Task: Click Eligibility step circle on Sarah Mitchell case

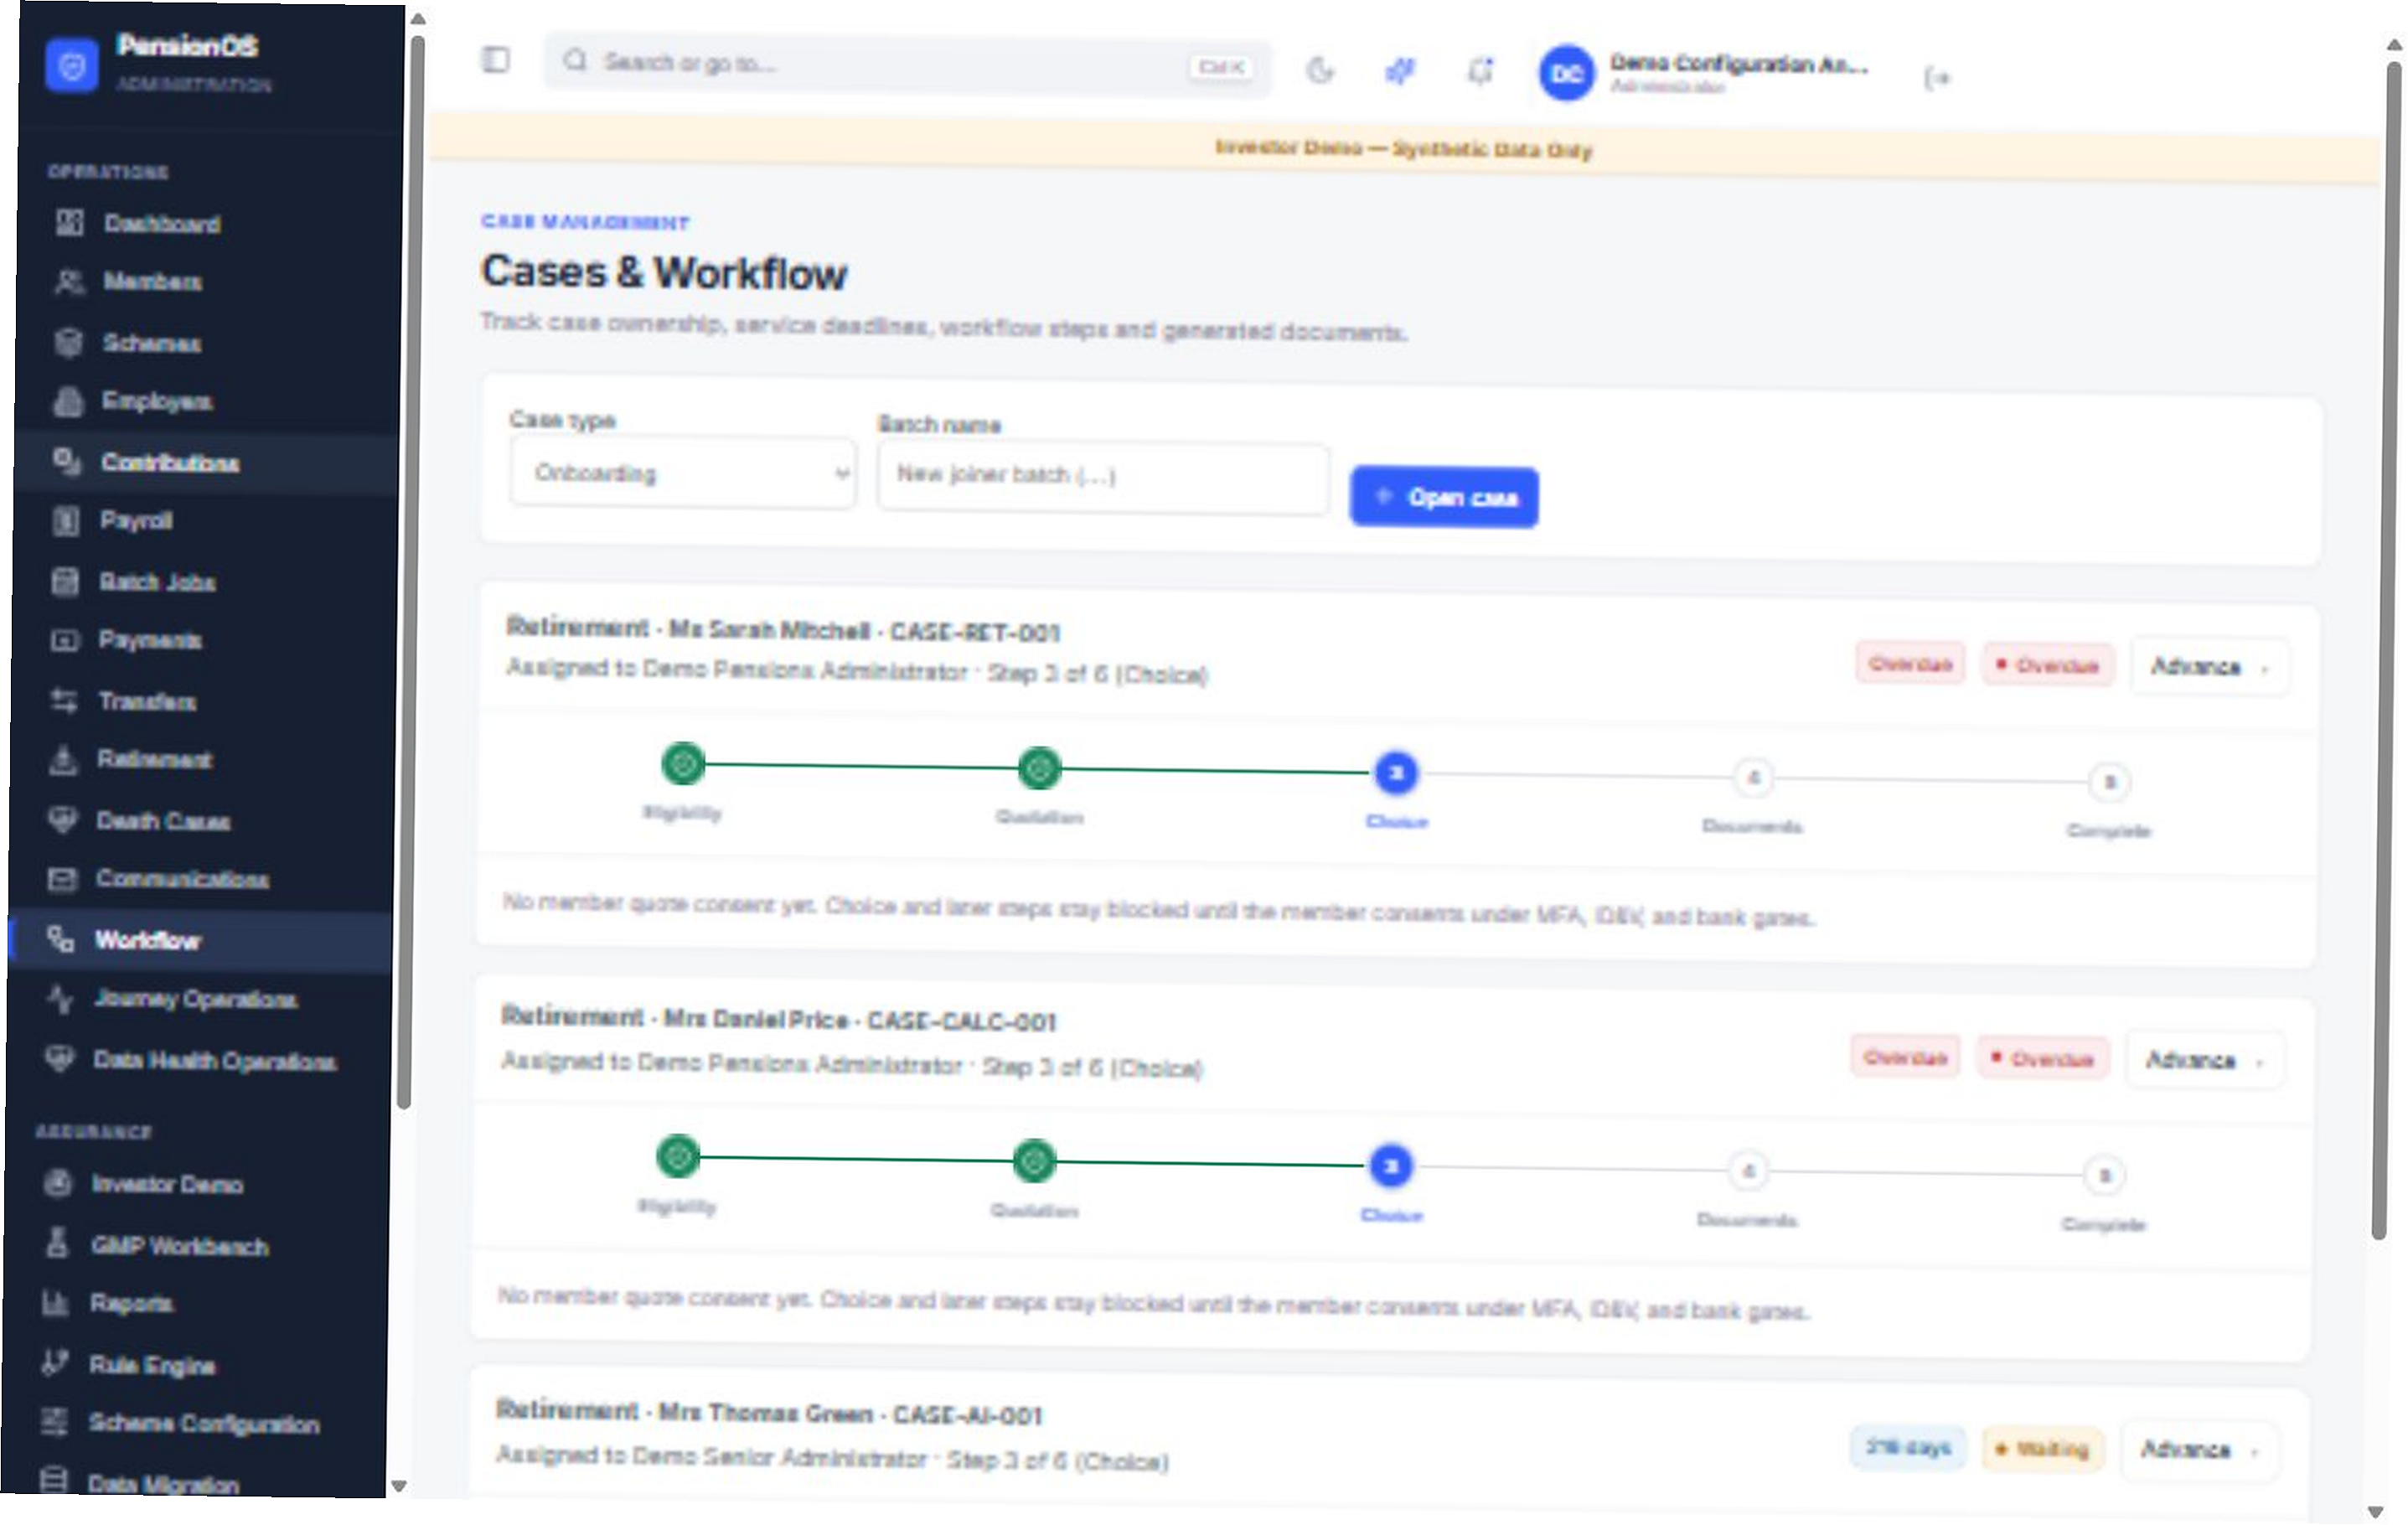Action: click(x=684, y=766)
